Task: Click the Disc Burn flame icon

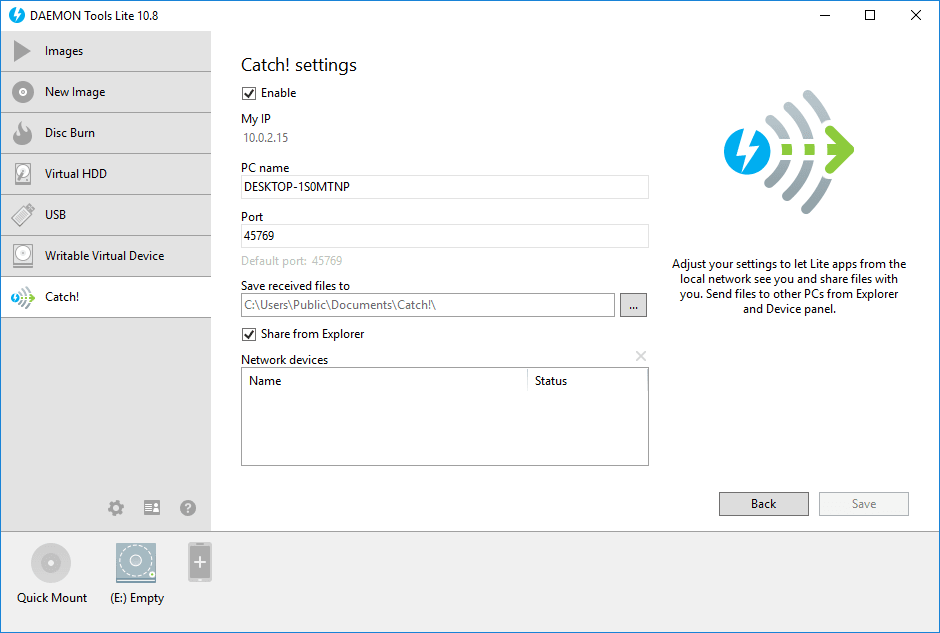Action: click(23, 133)
